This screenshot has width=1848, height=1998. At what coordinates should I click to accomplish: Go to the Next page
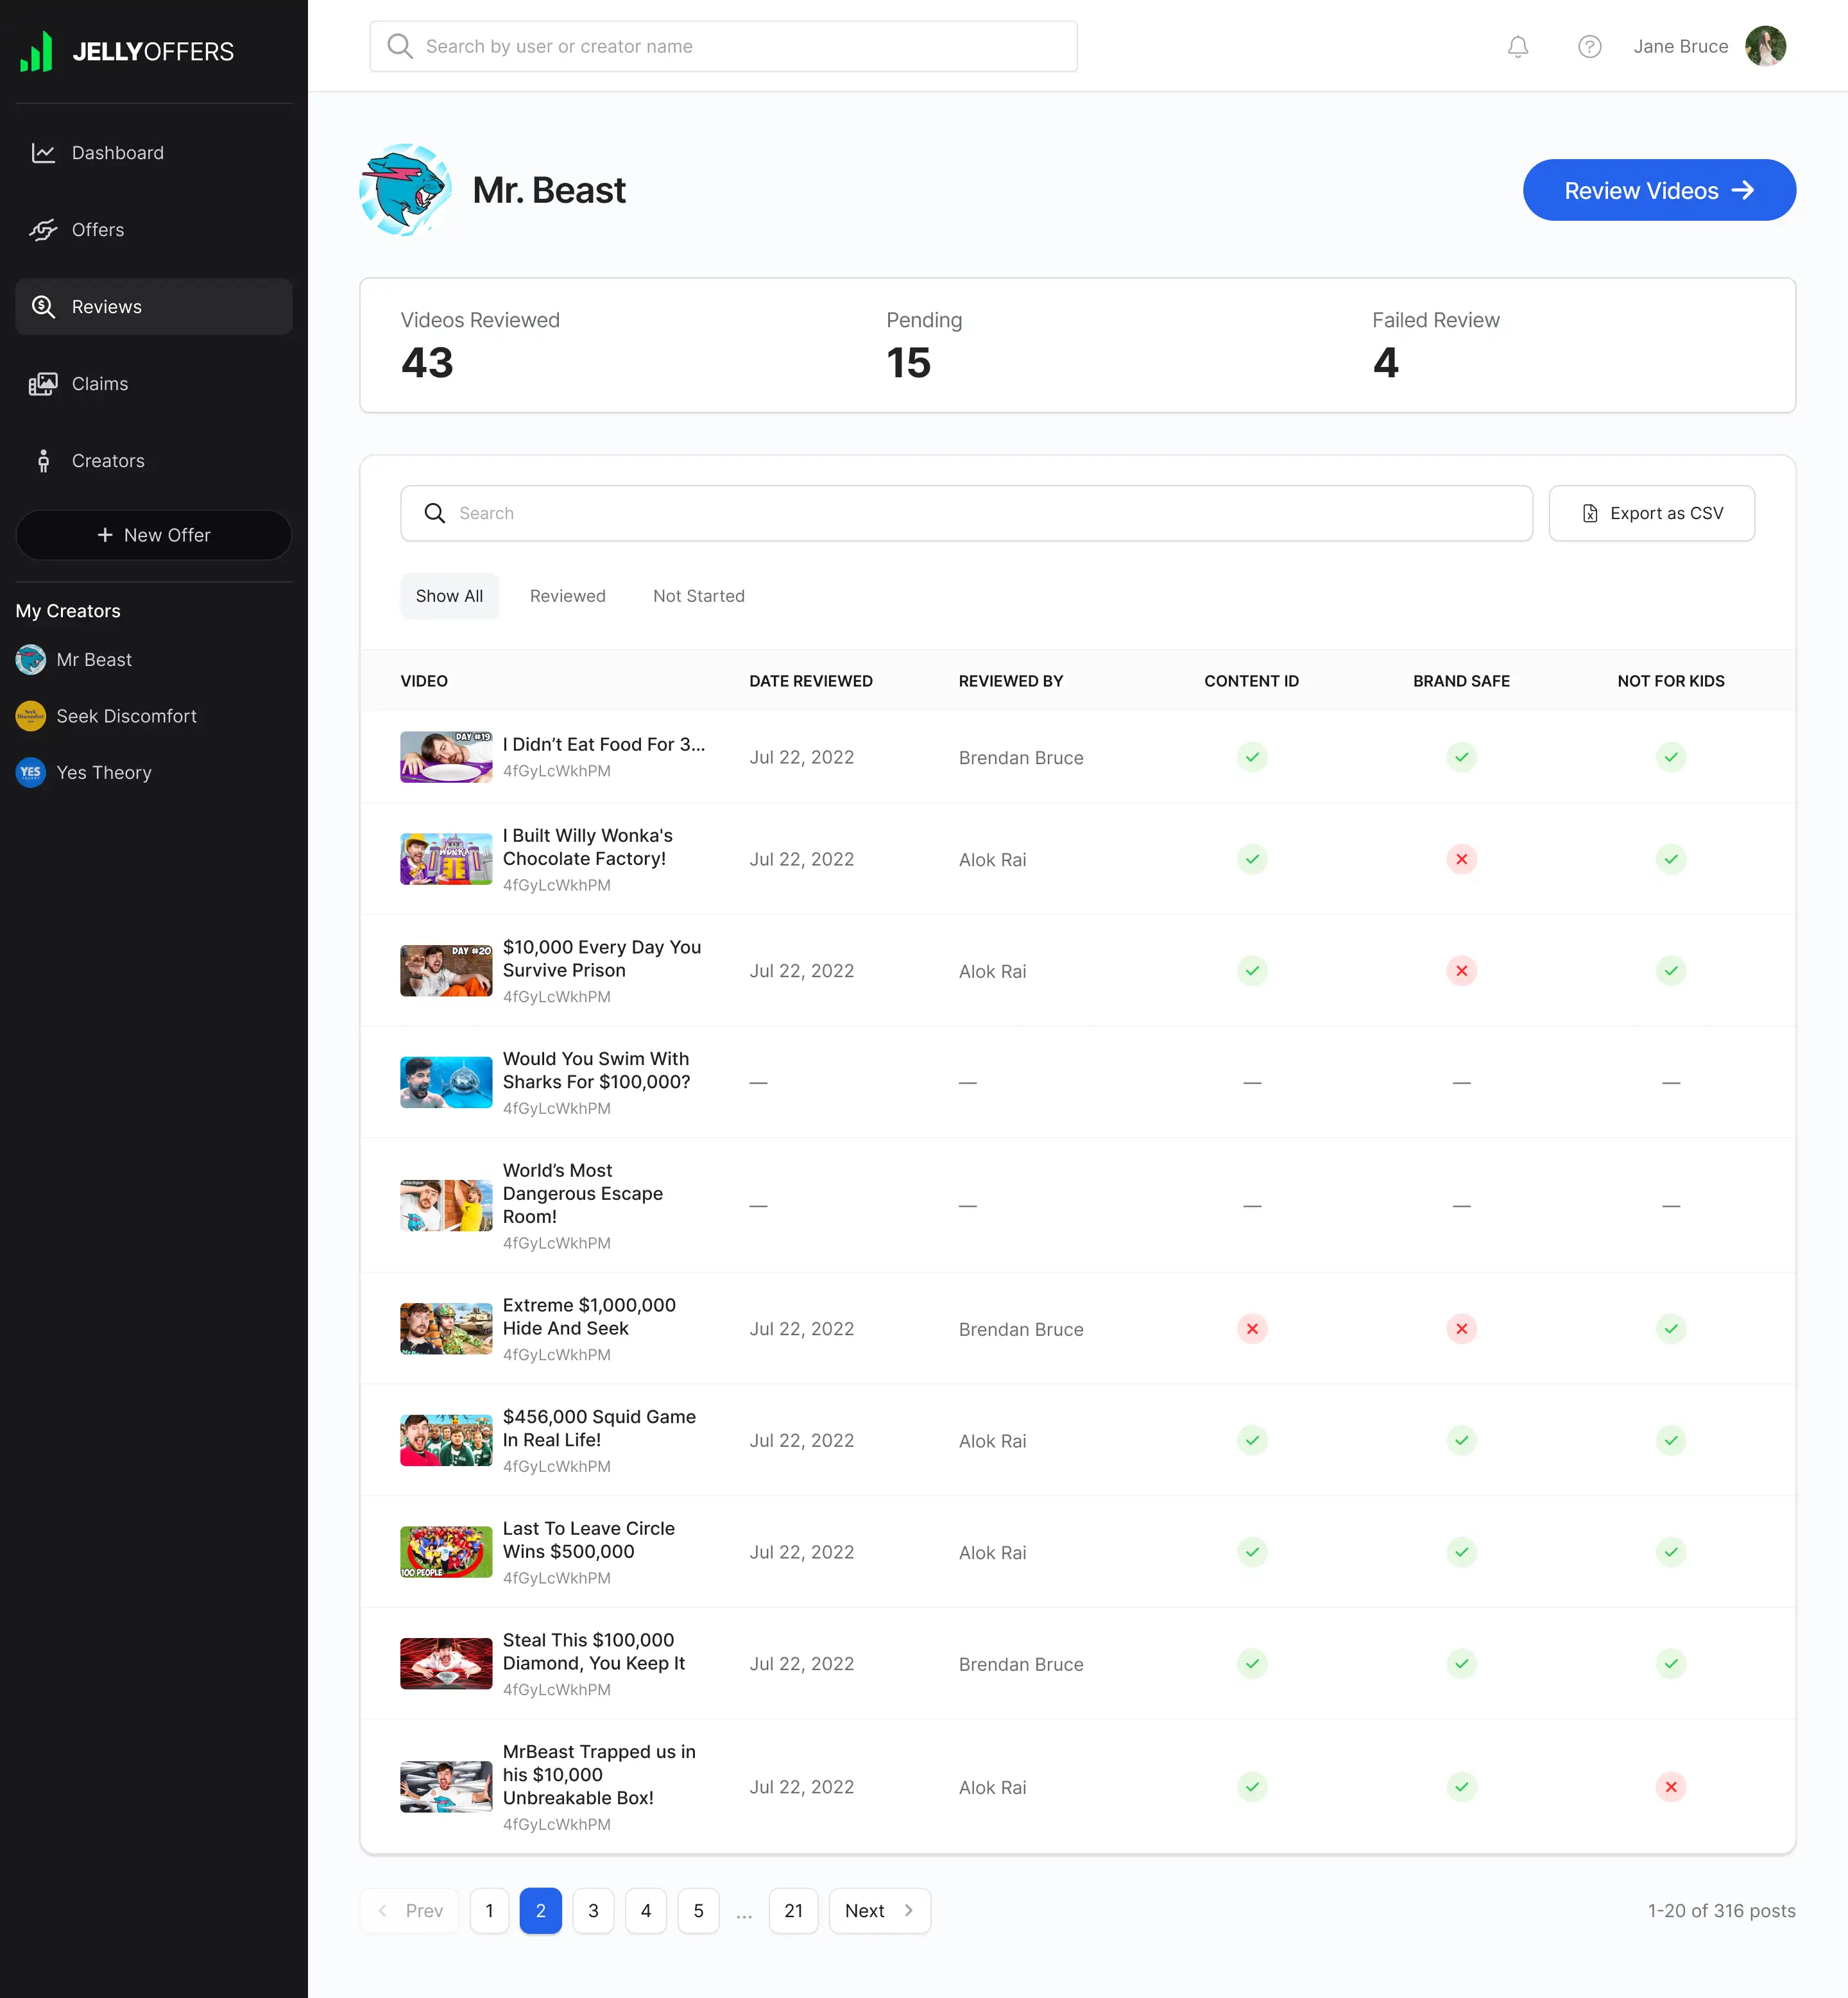pos(880,1911)
